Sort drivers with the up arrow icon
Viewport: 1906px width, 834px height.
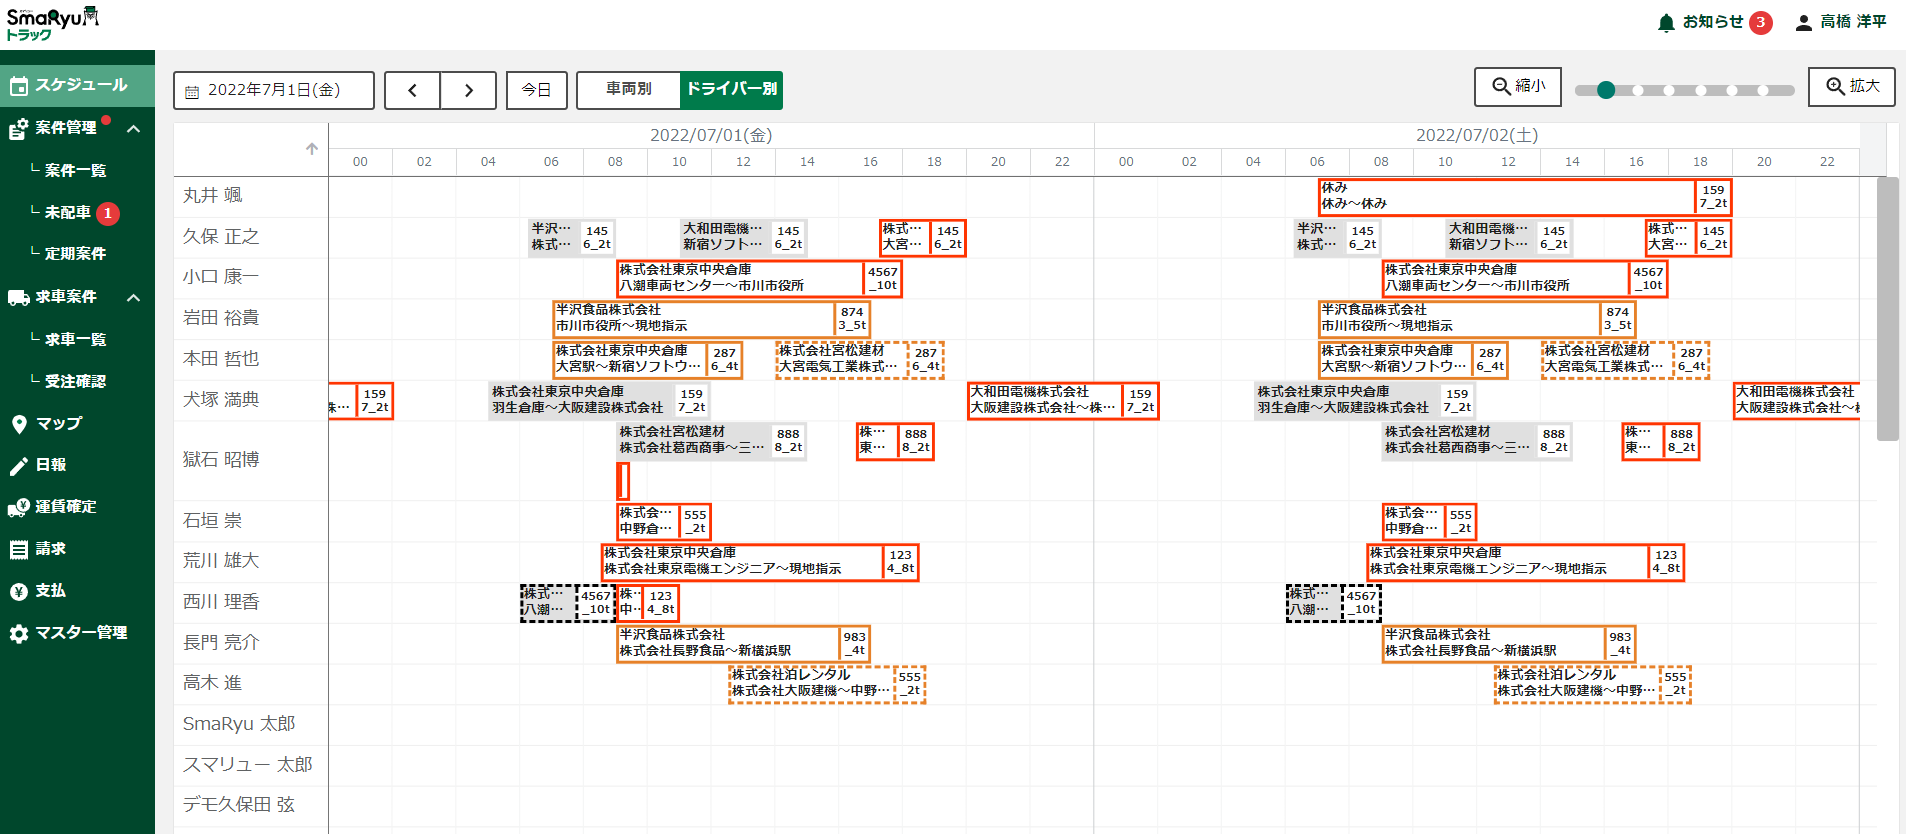(x=312, y=149)
